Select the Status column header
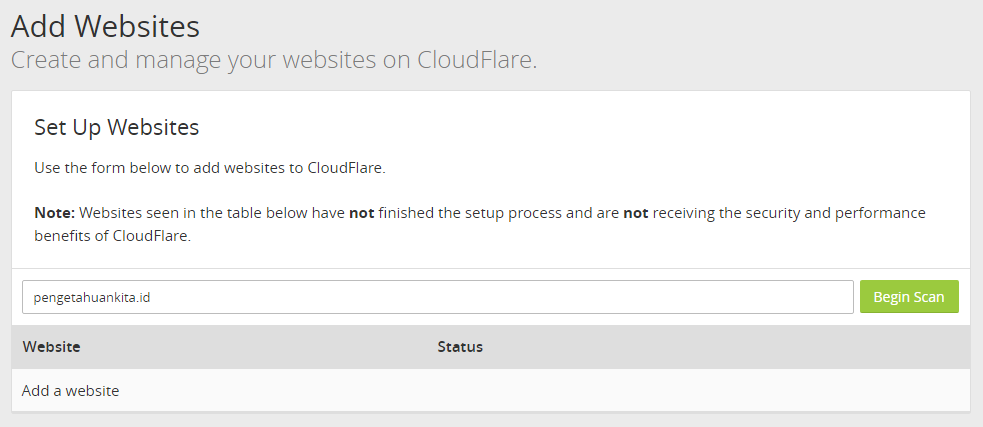983x427 pixels. (460, 347)
